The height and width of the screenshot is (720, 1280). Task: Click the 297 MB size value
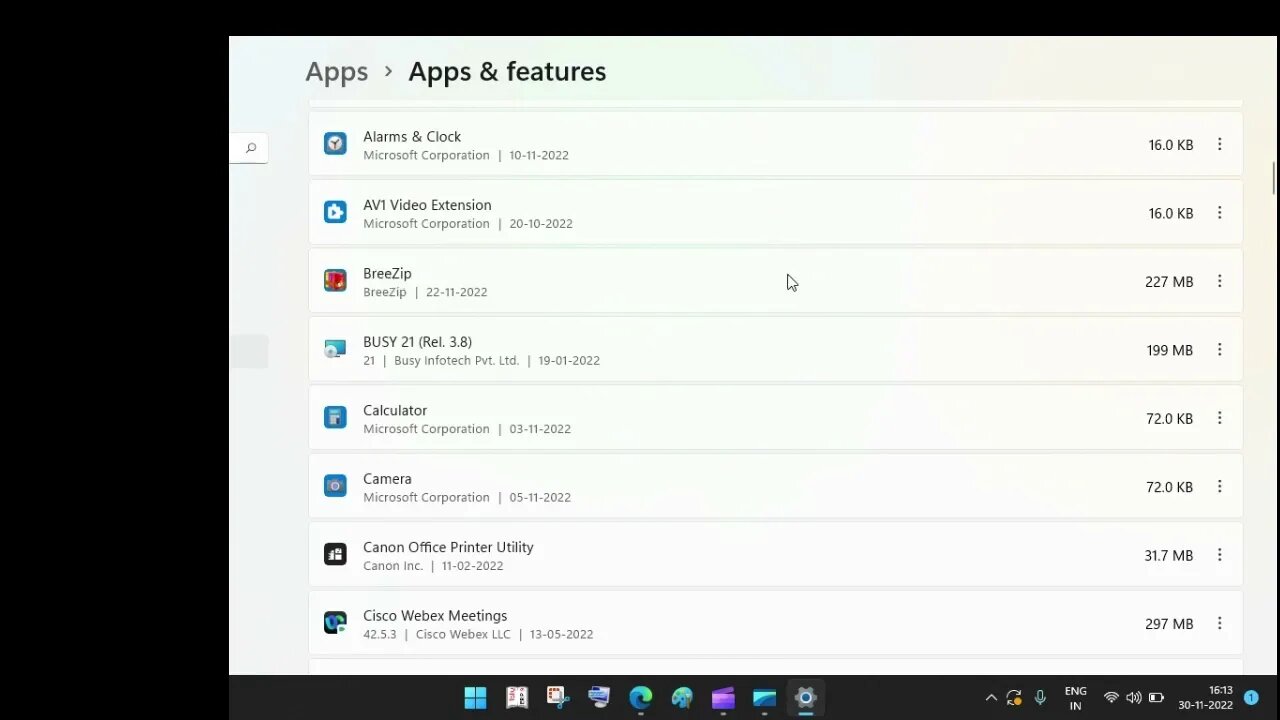1169,624
